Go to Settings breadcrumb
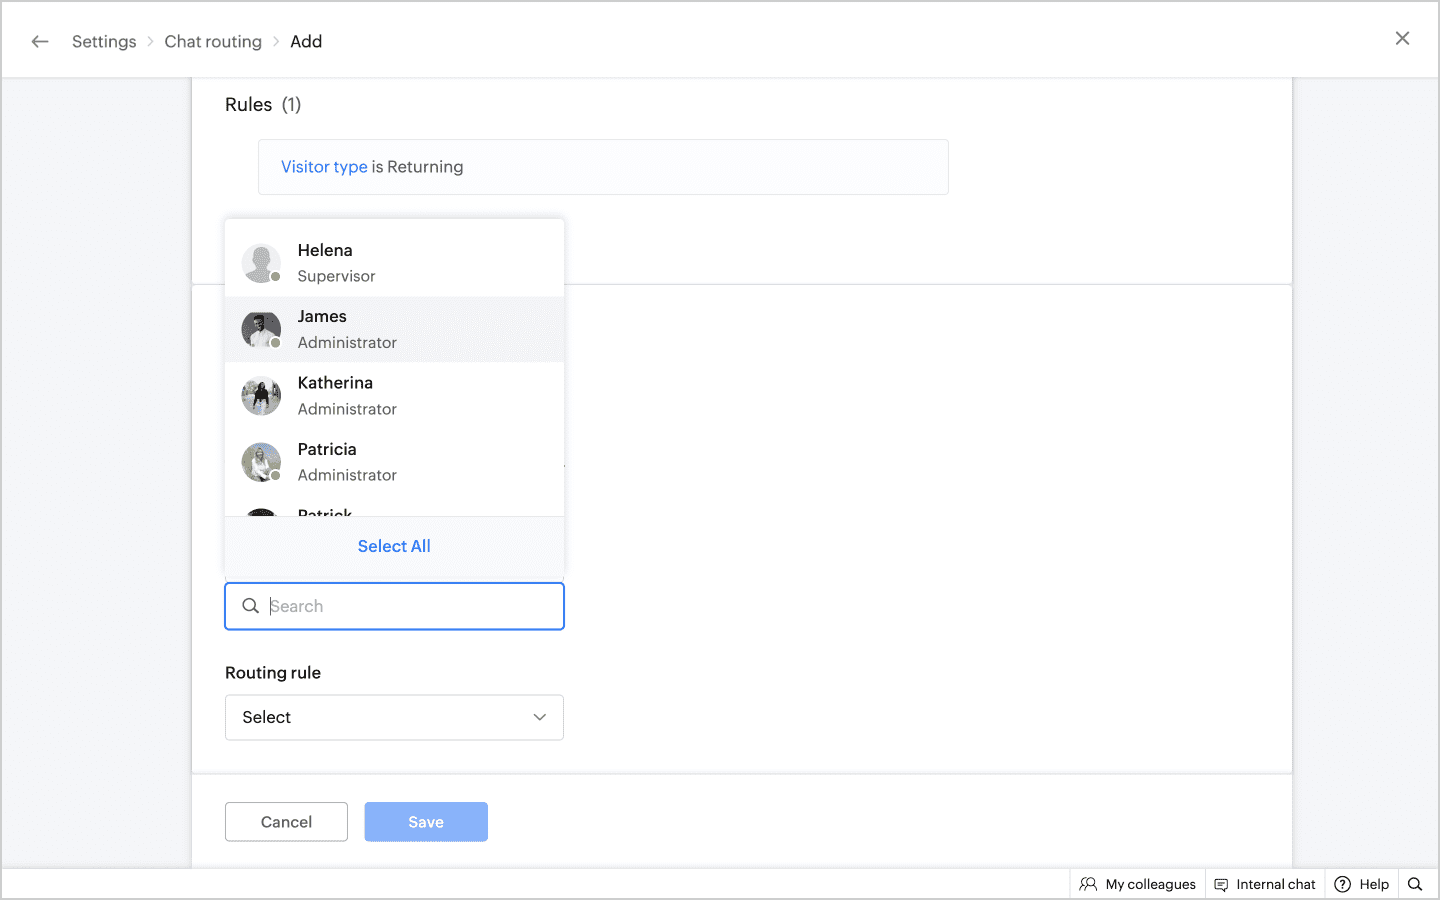This screenshot has height=900, width=1440. (x=104, y=41)
